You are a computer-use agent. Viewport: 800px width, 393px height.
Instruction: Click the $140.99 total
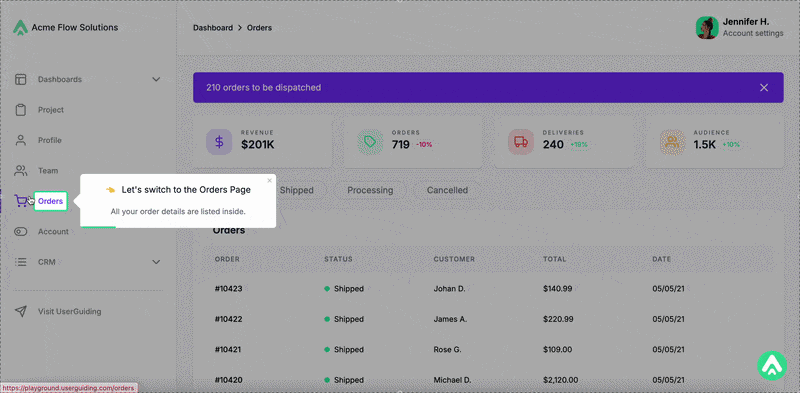pos(557,289)
